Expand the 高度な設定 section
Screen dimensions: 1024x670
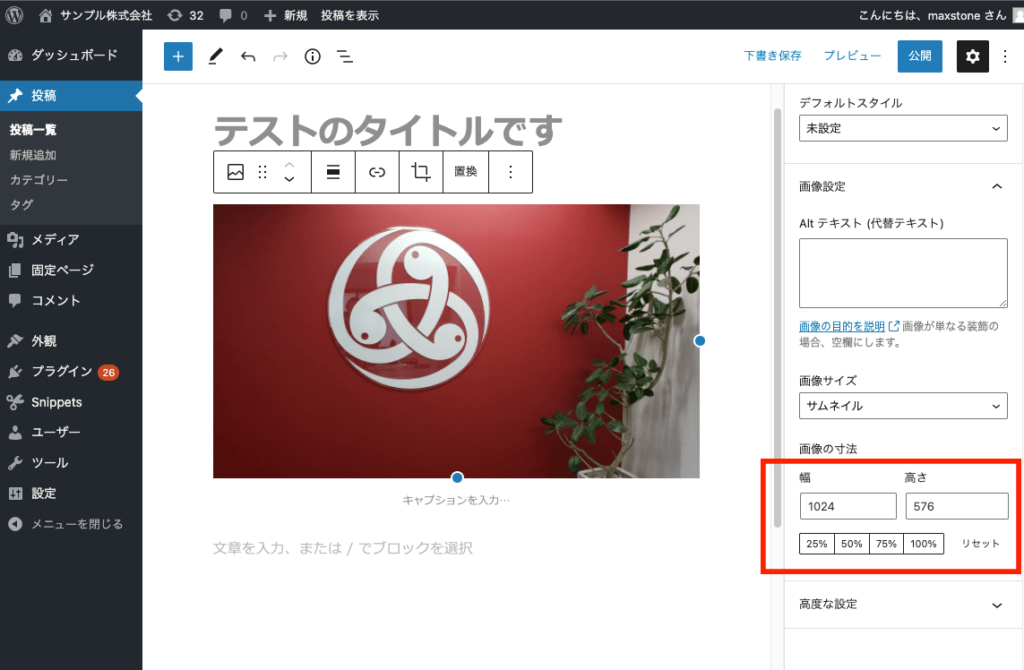coord(902,604)
